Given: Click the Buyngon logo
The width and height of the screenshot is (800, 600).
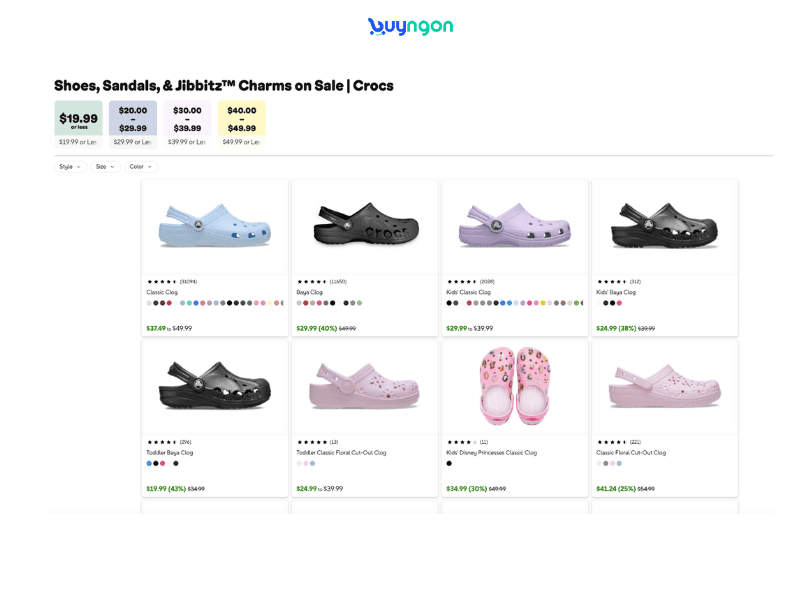Looking at the screenshot, I should point(411,25).
